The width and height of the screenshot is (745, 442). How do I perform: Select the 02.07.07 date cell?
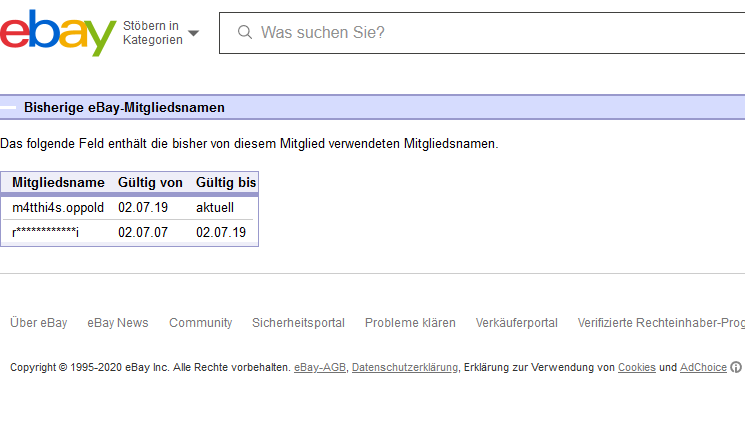point(143,232)
